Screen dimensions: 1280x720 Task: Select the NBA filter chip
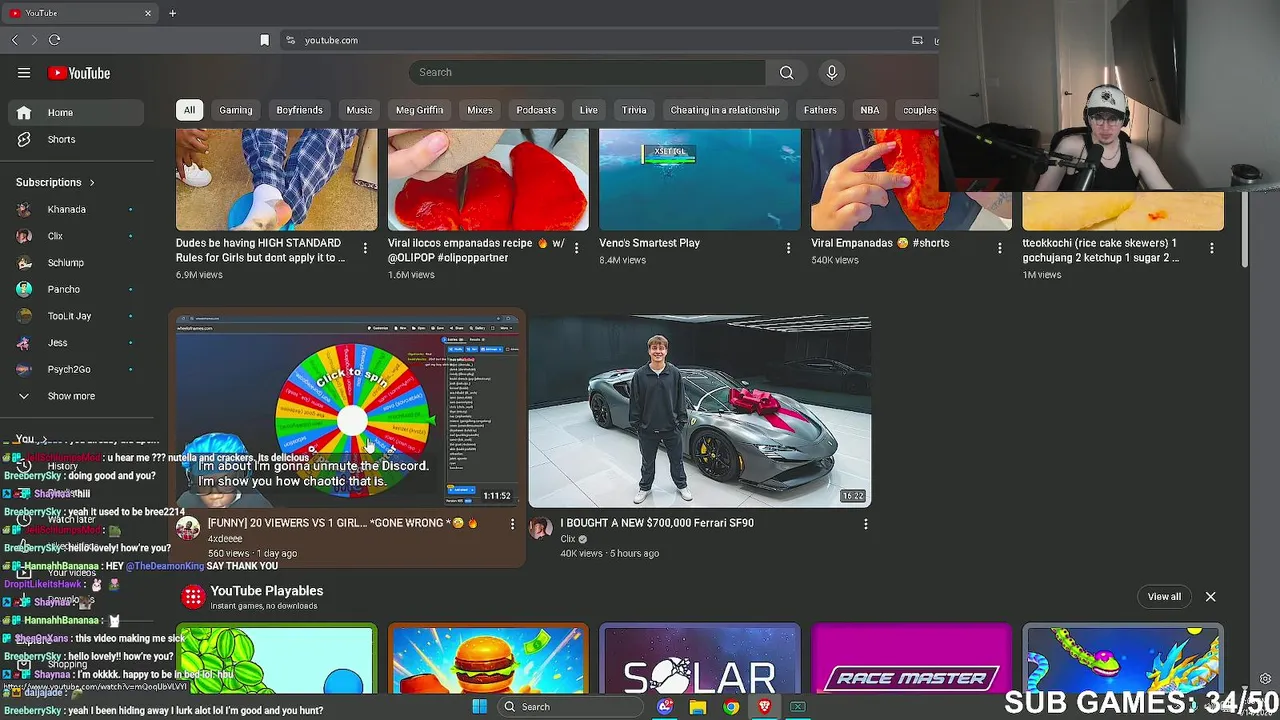tap(870, 110)
